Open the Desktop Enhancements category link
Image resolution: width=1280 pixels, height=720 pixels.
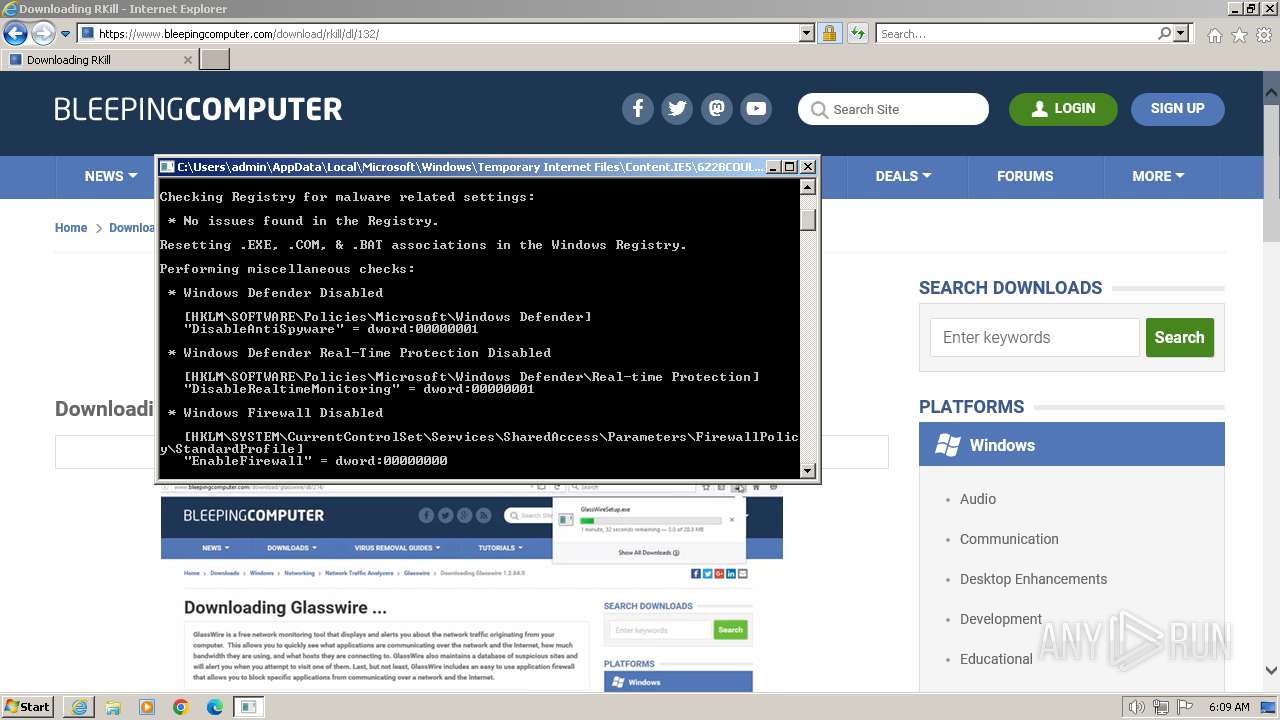[1033, 579]
